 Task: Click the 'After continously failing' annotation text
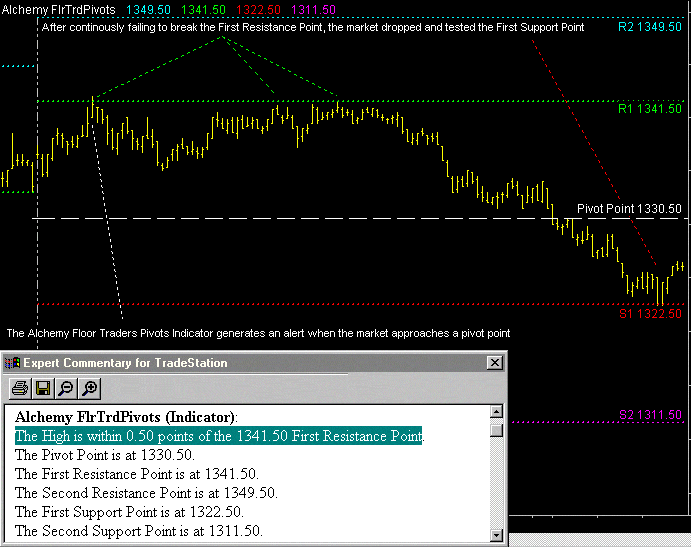tap(313, 27)
